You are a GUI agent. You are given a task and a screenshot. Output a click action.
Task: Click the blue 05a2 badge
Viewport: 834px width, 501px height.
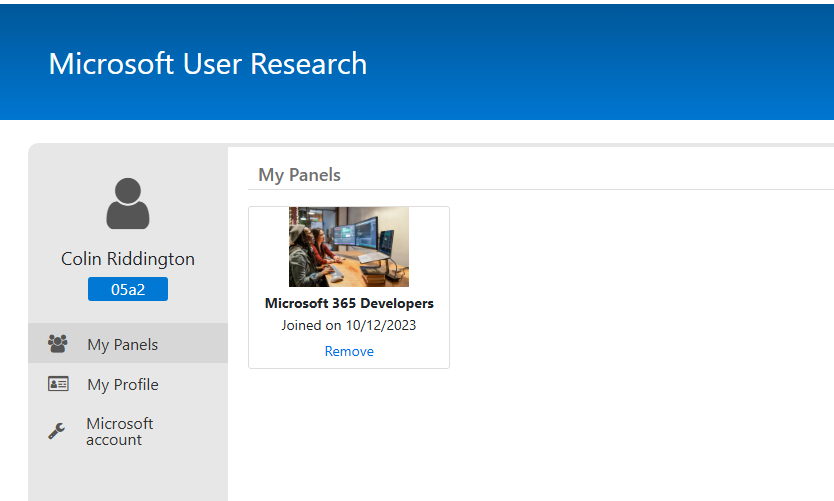(x=128, y=289)
